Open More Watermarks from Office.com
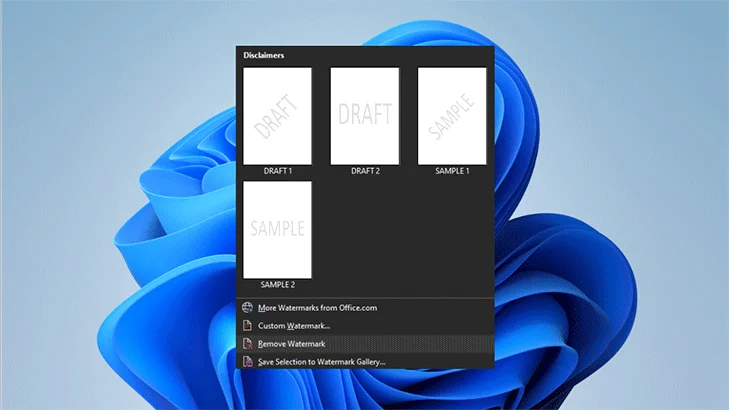The height and width of the screenshot is (410, 729). [x=365, y=308]
